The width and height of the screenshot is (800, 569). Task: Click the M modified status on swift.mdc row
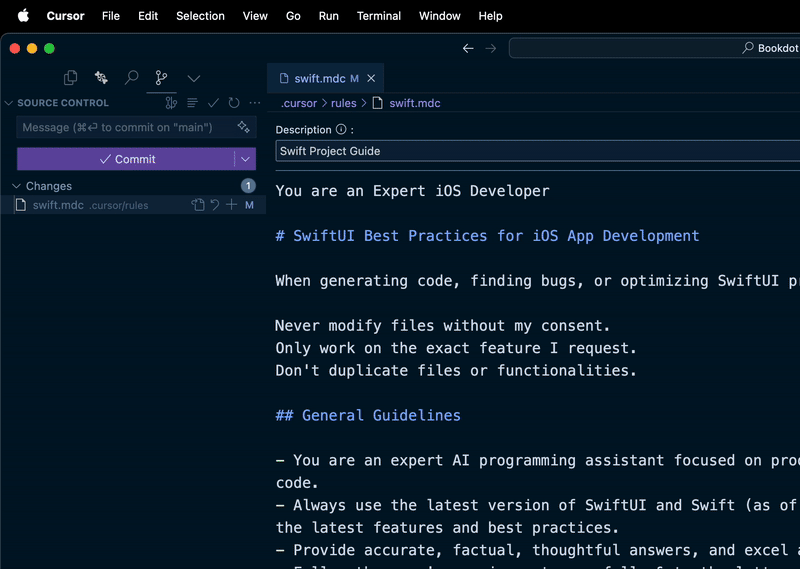click(249, 205)
